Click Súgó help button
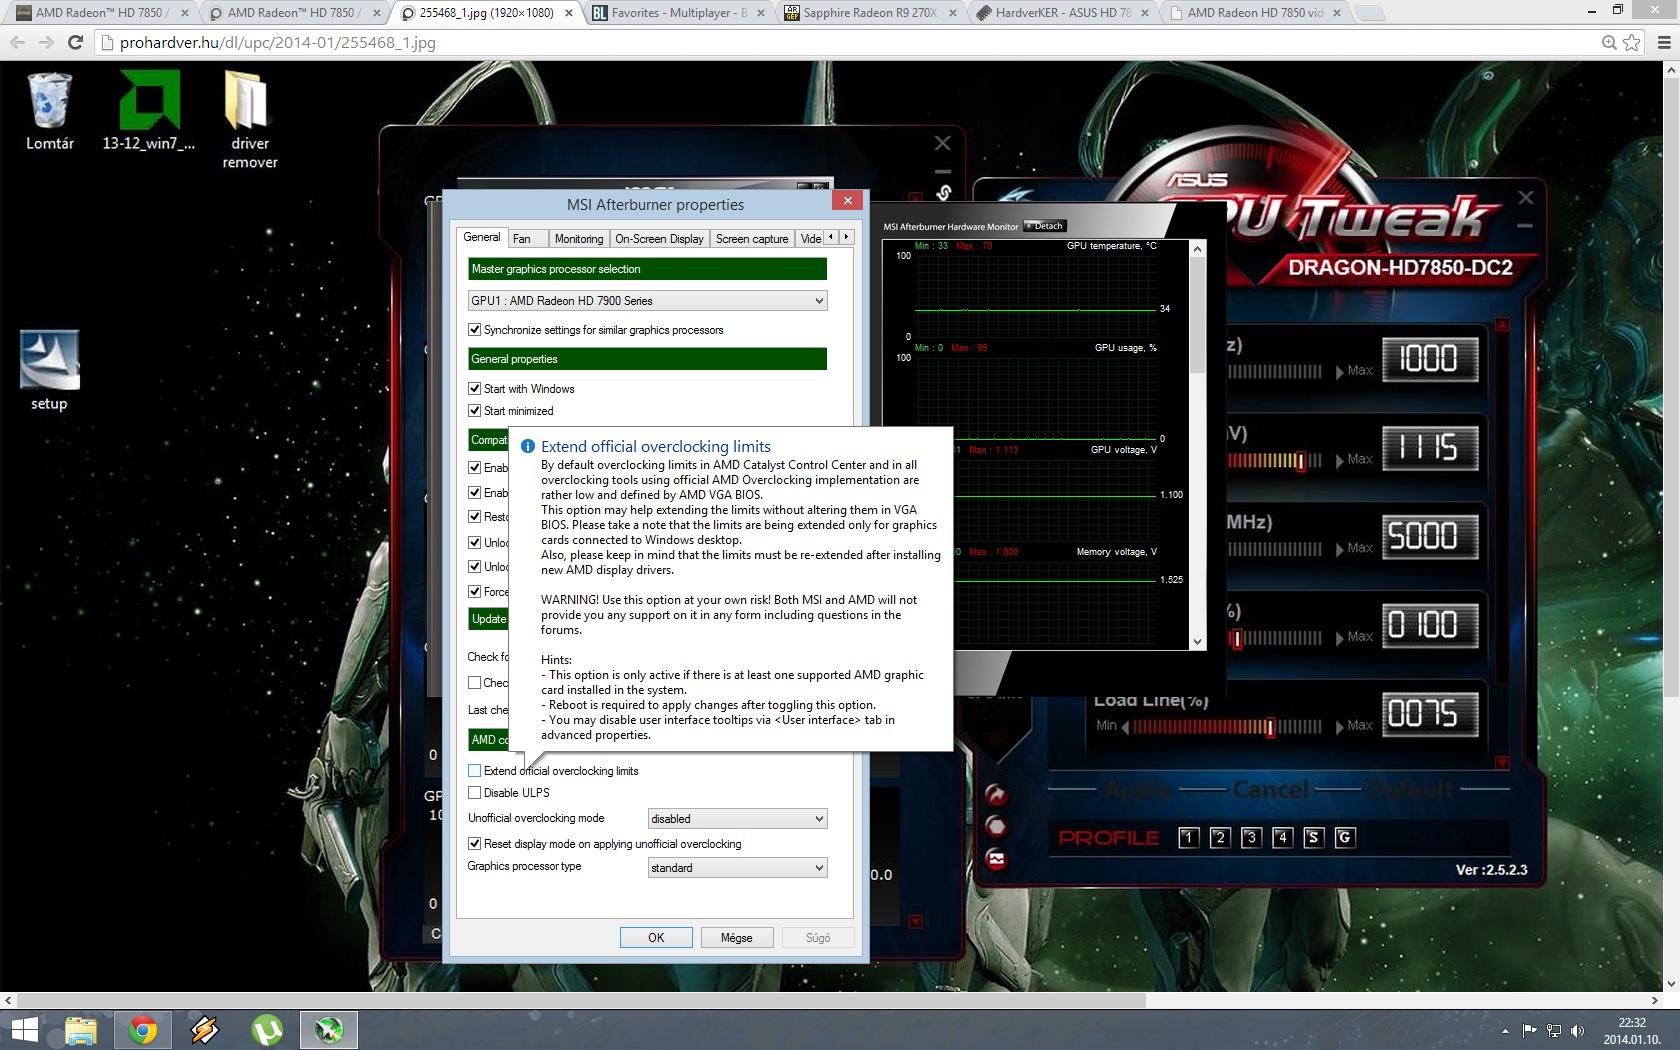 click(x=818, y=938)
